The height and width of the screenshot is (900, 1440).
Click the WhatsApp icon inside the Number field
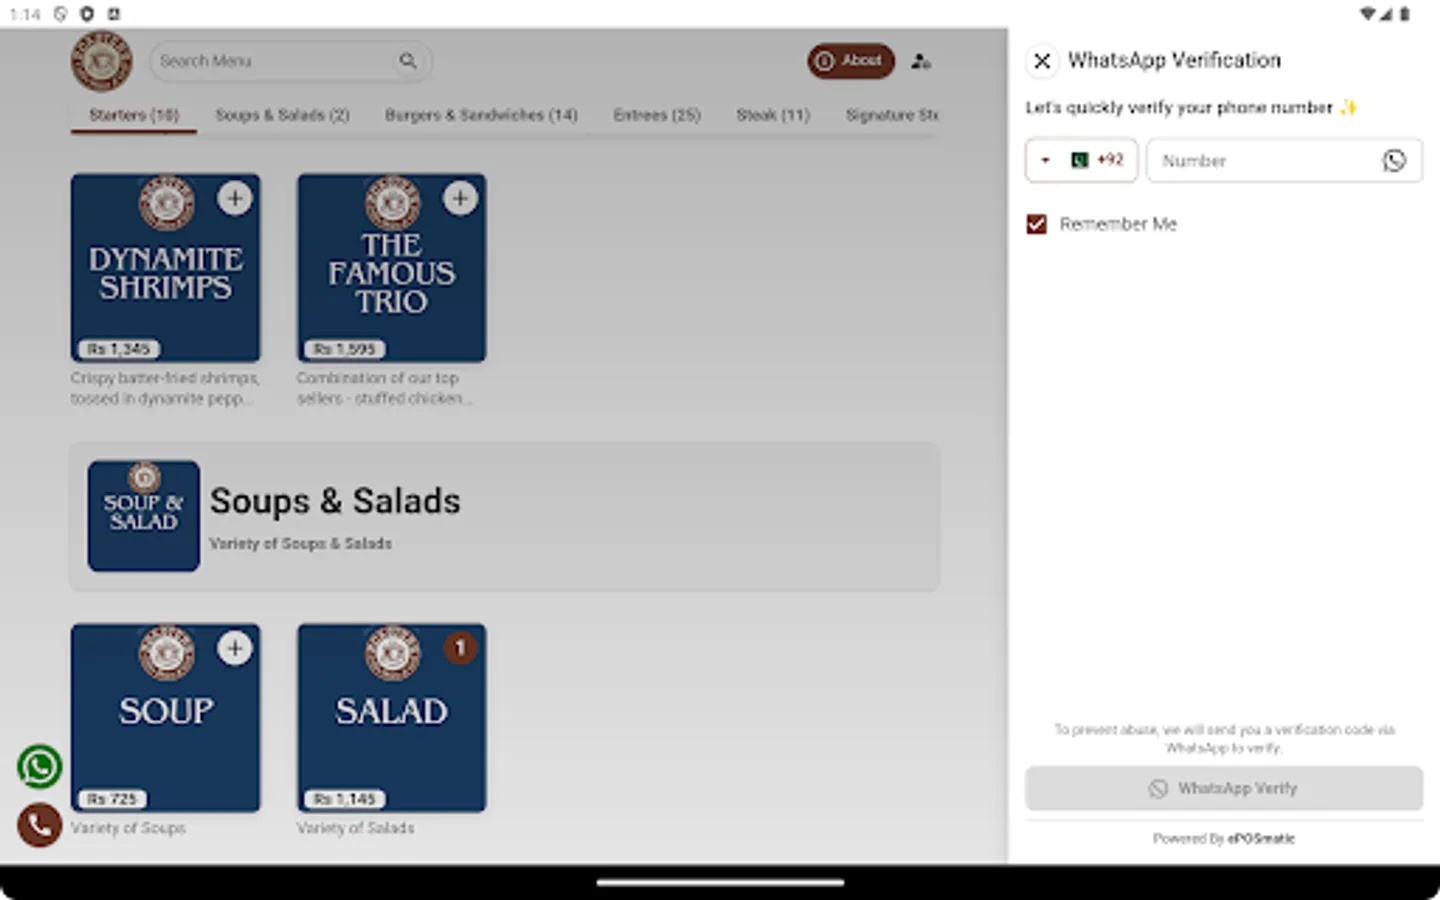[x=1395, y=160]
